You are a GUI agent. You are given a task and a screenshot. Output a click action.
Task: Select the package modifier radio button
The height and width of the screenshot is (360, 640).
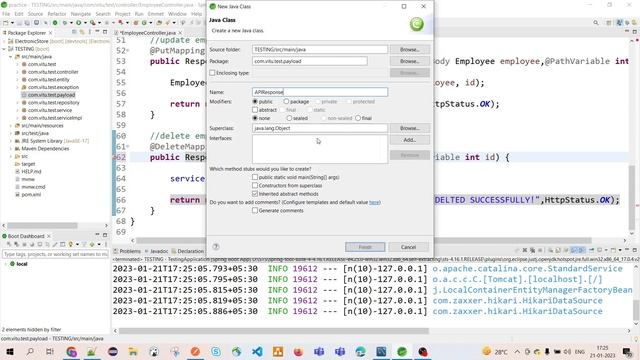[x=286, y=101]
